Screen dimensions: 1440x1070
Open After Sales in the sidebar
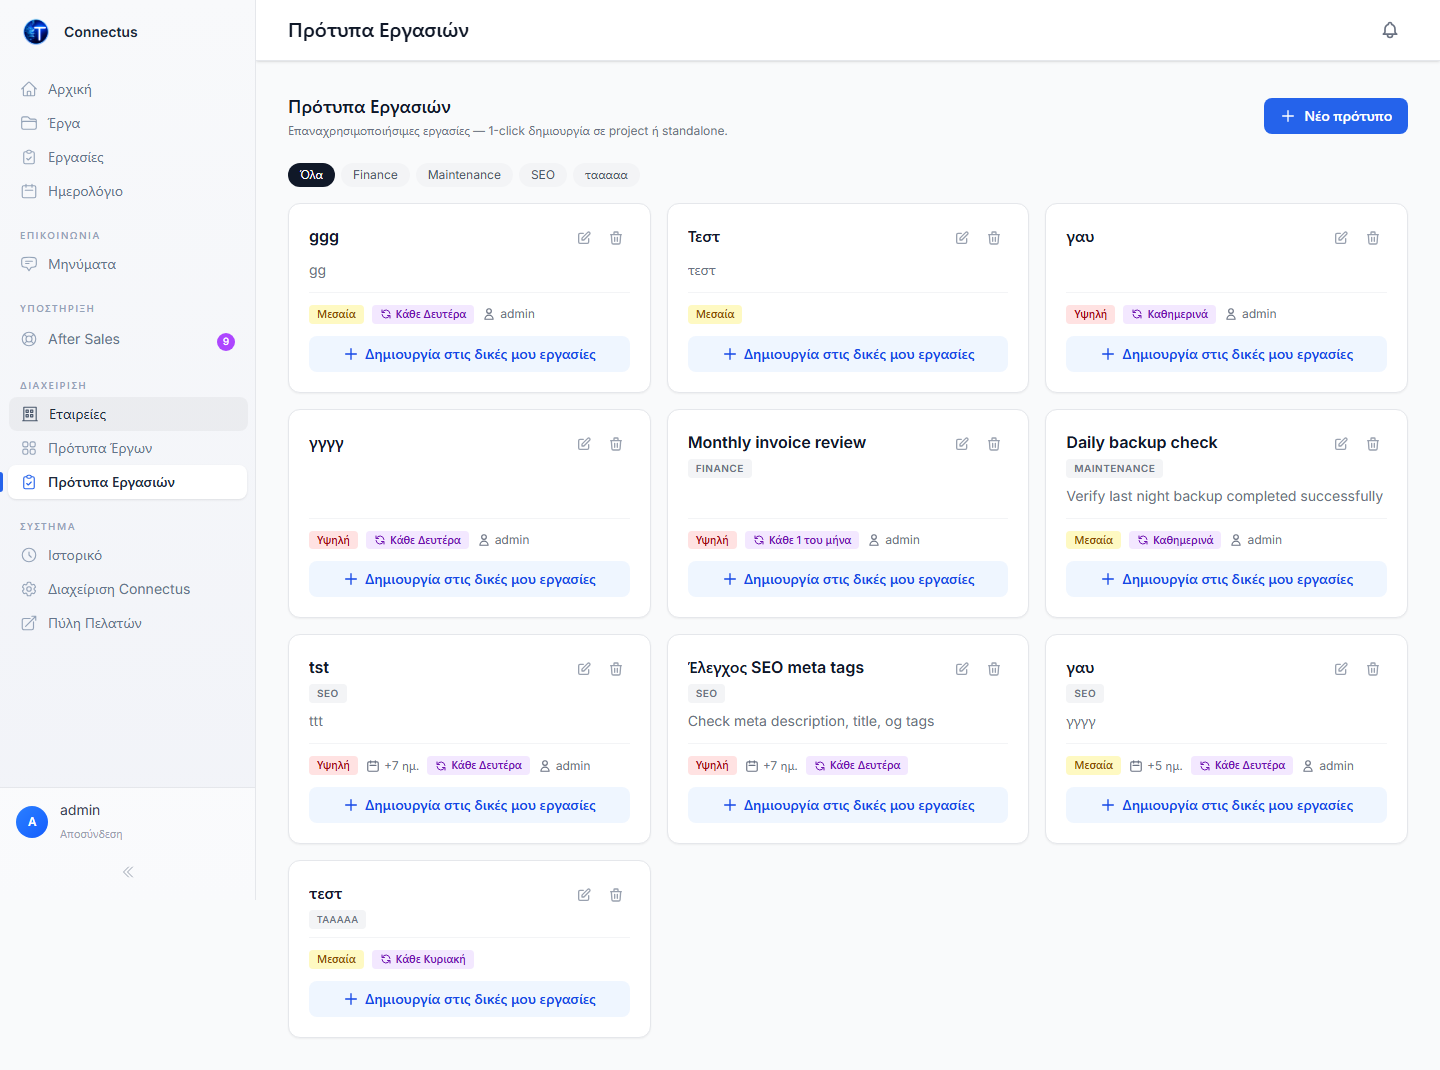pyautogui.click(x=128, y=339)
